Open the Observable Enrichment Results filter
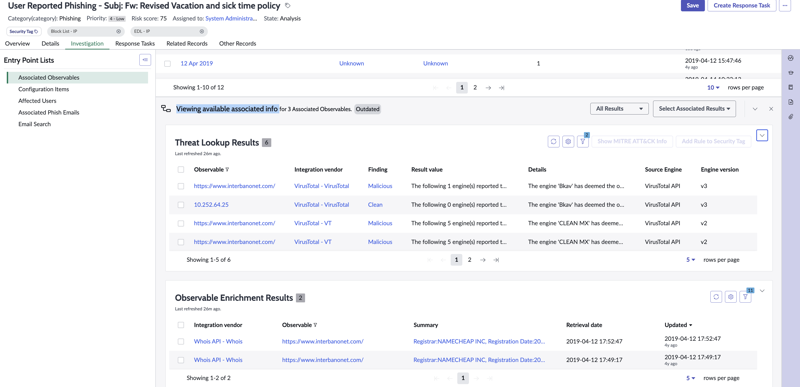Image resolution: width=800 pixels, height=387 pixels. [745, 297]
